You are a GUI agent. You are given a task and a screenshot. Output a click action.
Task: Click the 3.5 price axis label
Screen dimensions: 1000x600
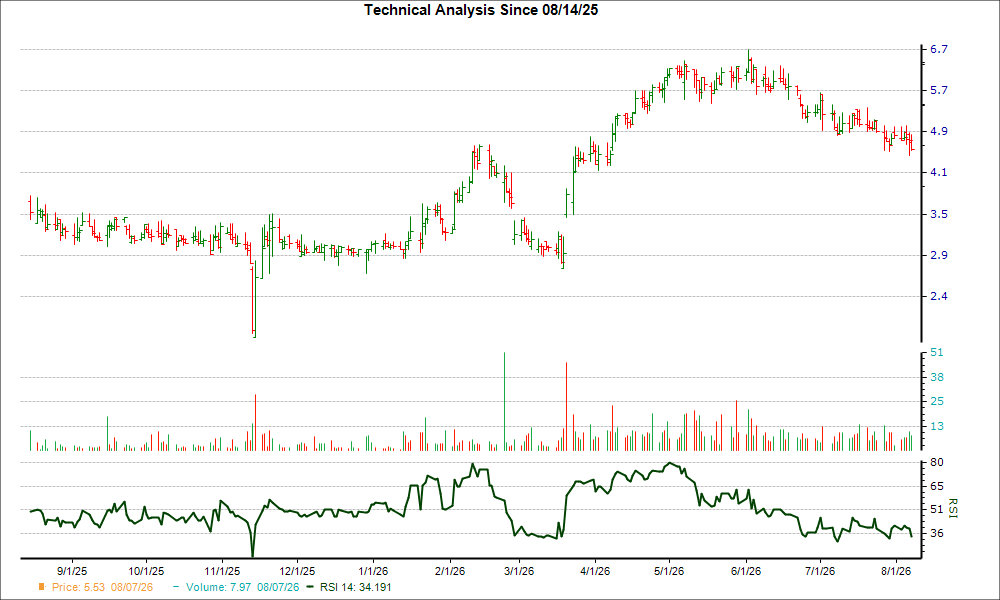click(x=939, y=214)
